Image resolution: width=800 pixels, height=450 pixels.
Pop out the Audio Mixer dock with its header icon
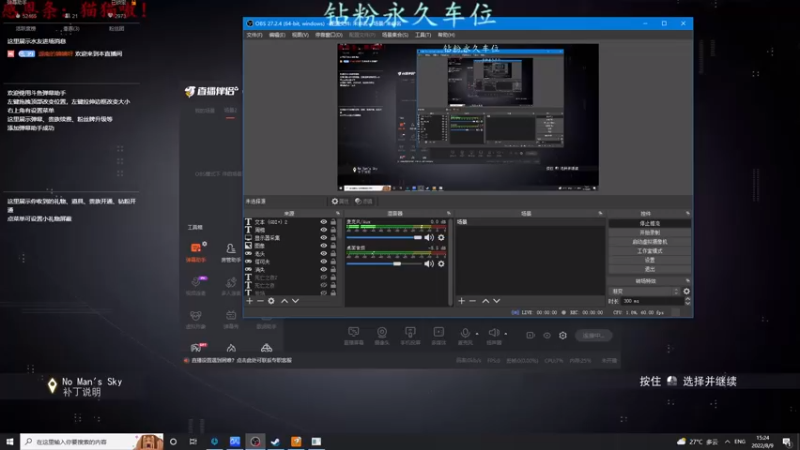tap(448, 213)
